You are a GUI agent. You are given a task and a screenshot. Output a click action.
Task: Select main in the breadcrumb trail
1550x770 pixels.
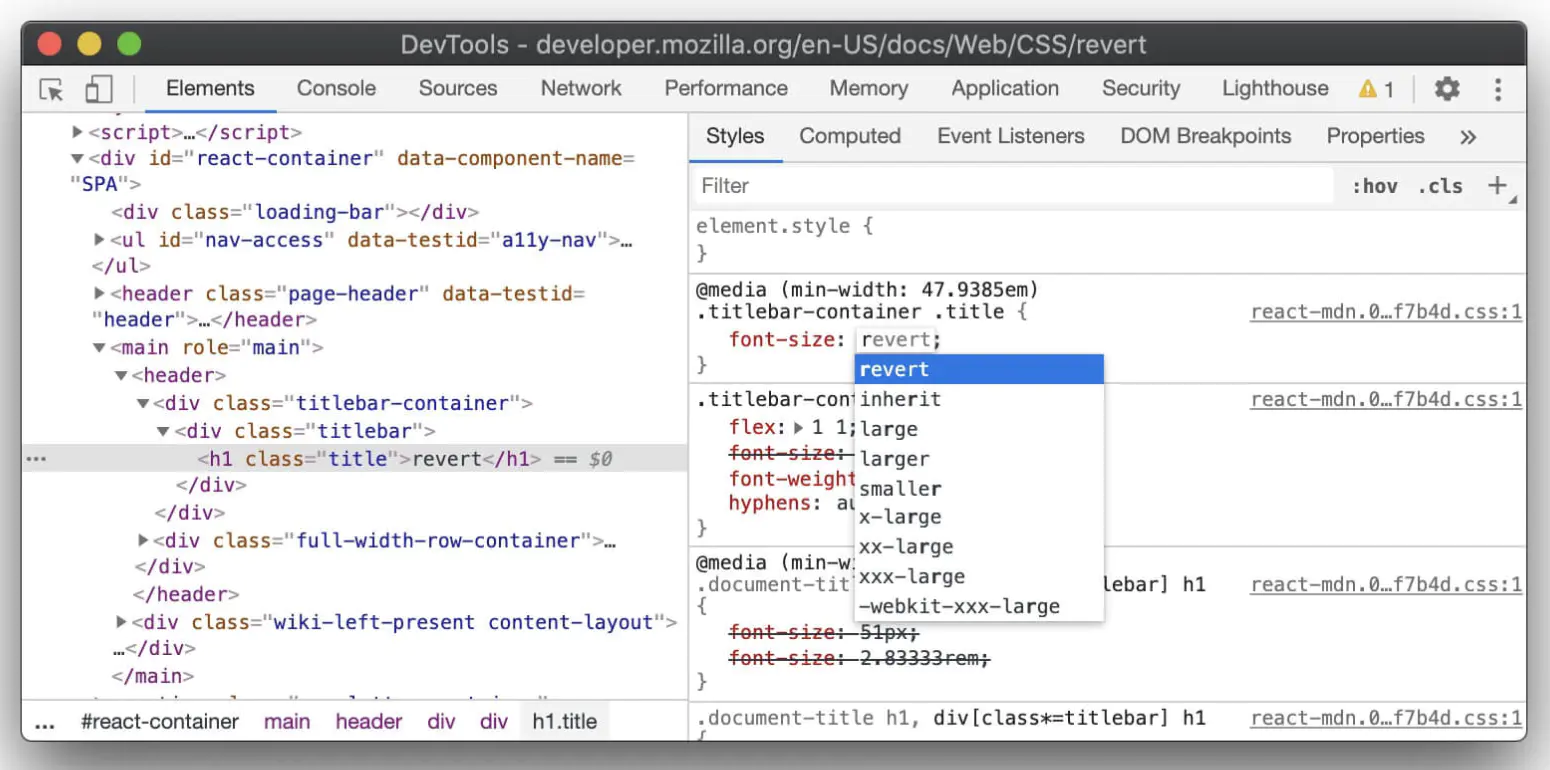[287, 722]
